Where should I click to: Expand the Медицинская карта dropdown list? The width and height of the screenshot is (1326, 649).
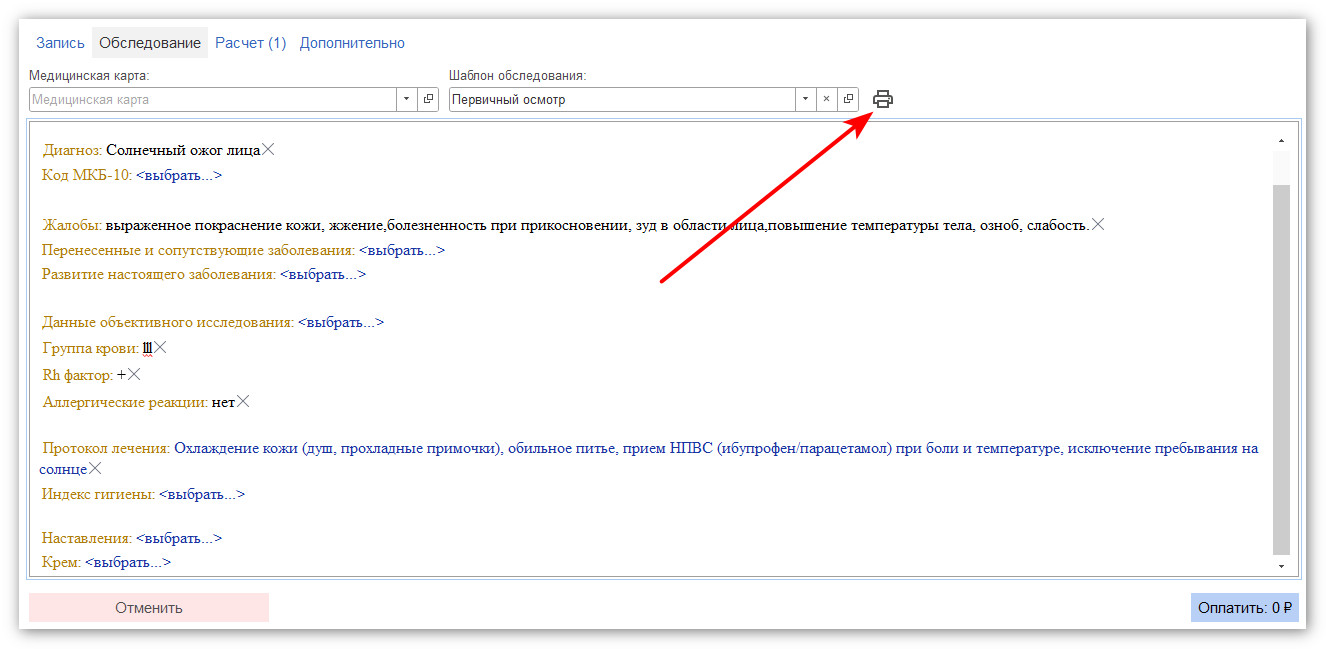click(x=406, y=99)
